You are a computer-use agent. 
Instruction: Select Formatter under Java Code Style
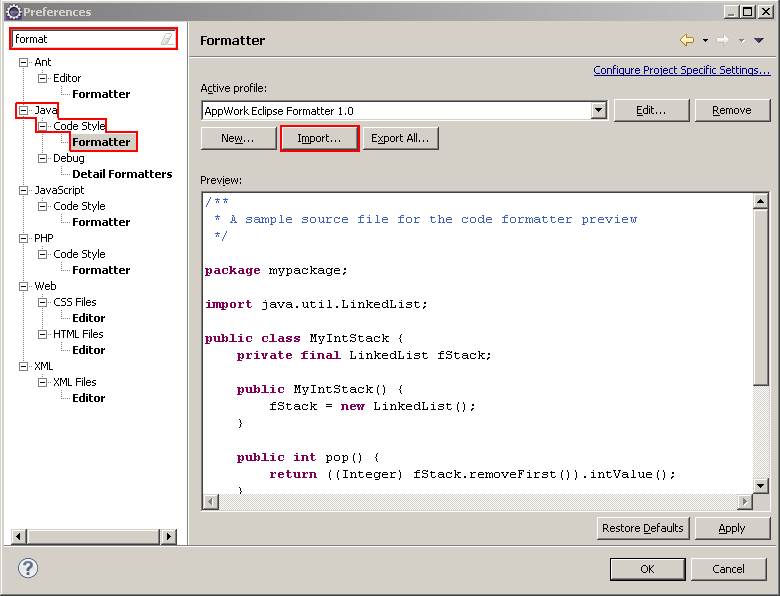coord(101,142)
